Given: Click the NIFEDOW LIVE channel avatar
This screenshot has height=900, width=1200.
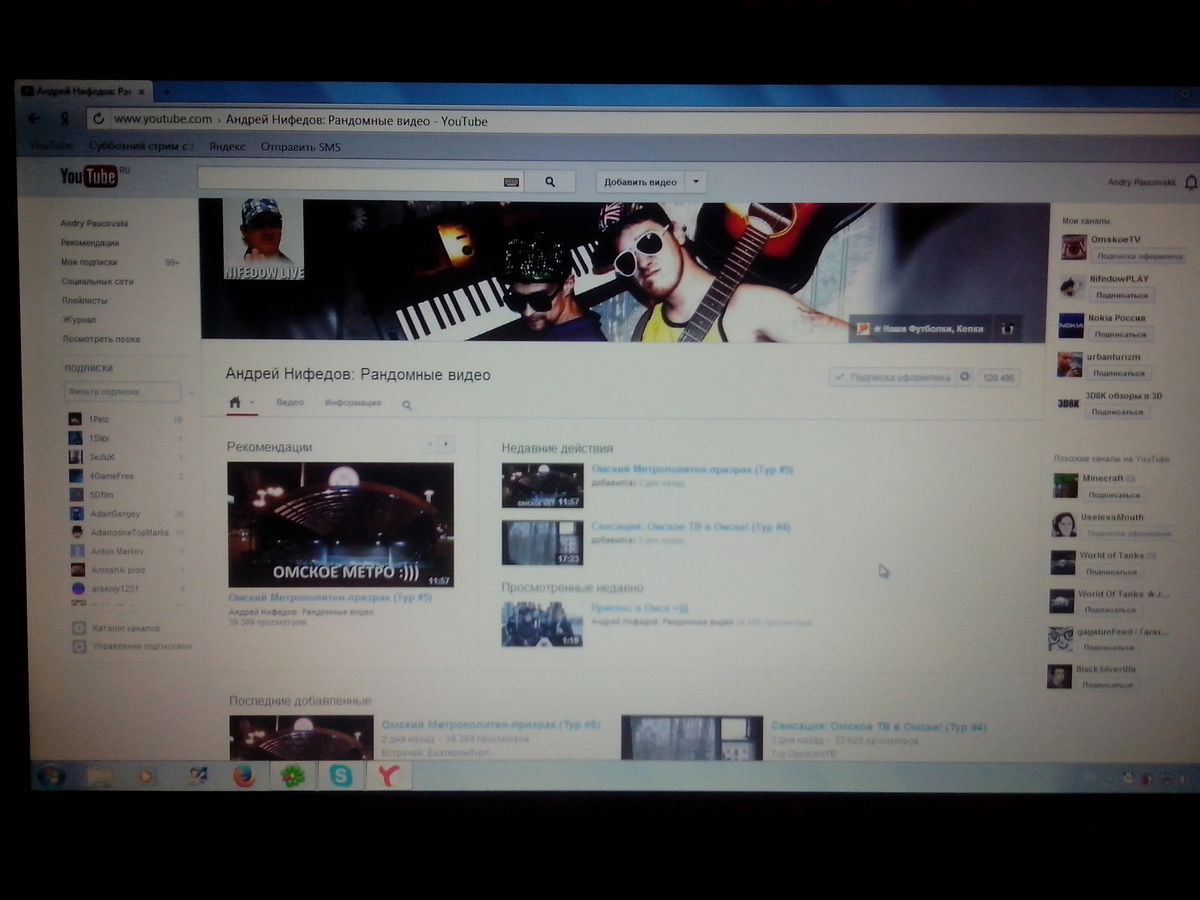Looking at the screenshot, I should pyautogui.click(x=263, y=238).
